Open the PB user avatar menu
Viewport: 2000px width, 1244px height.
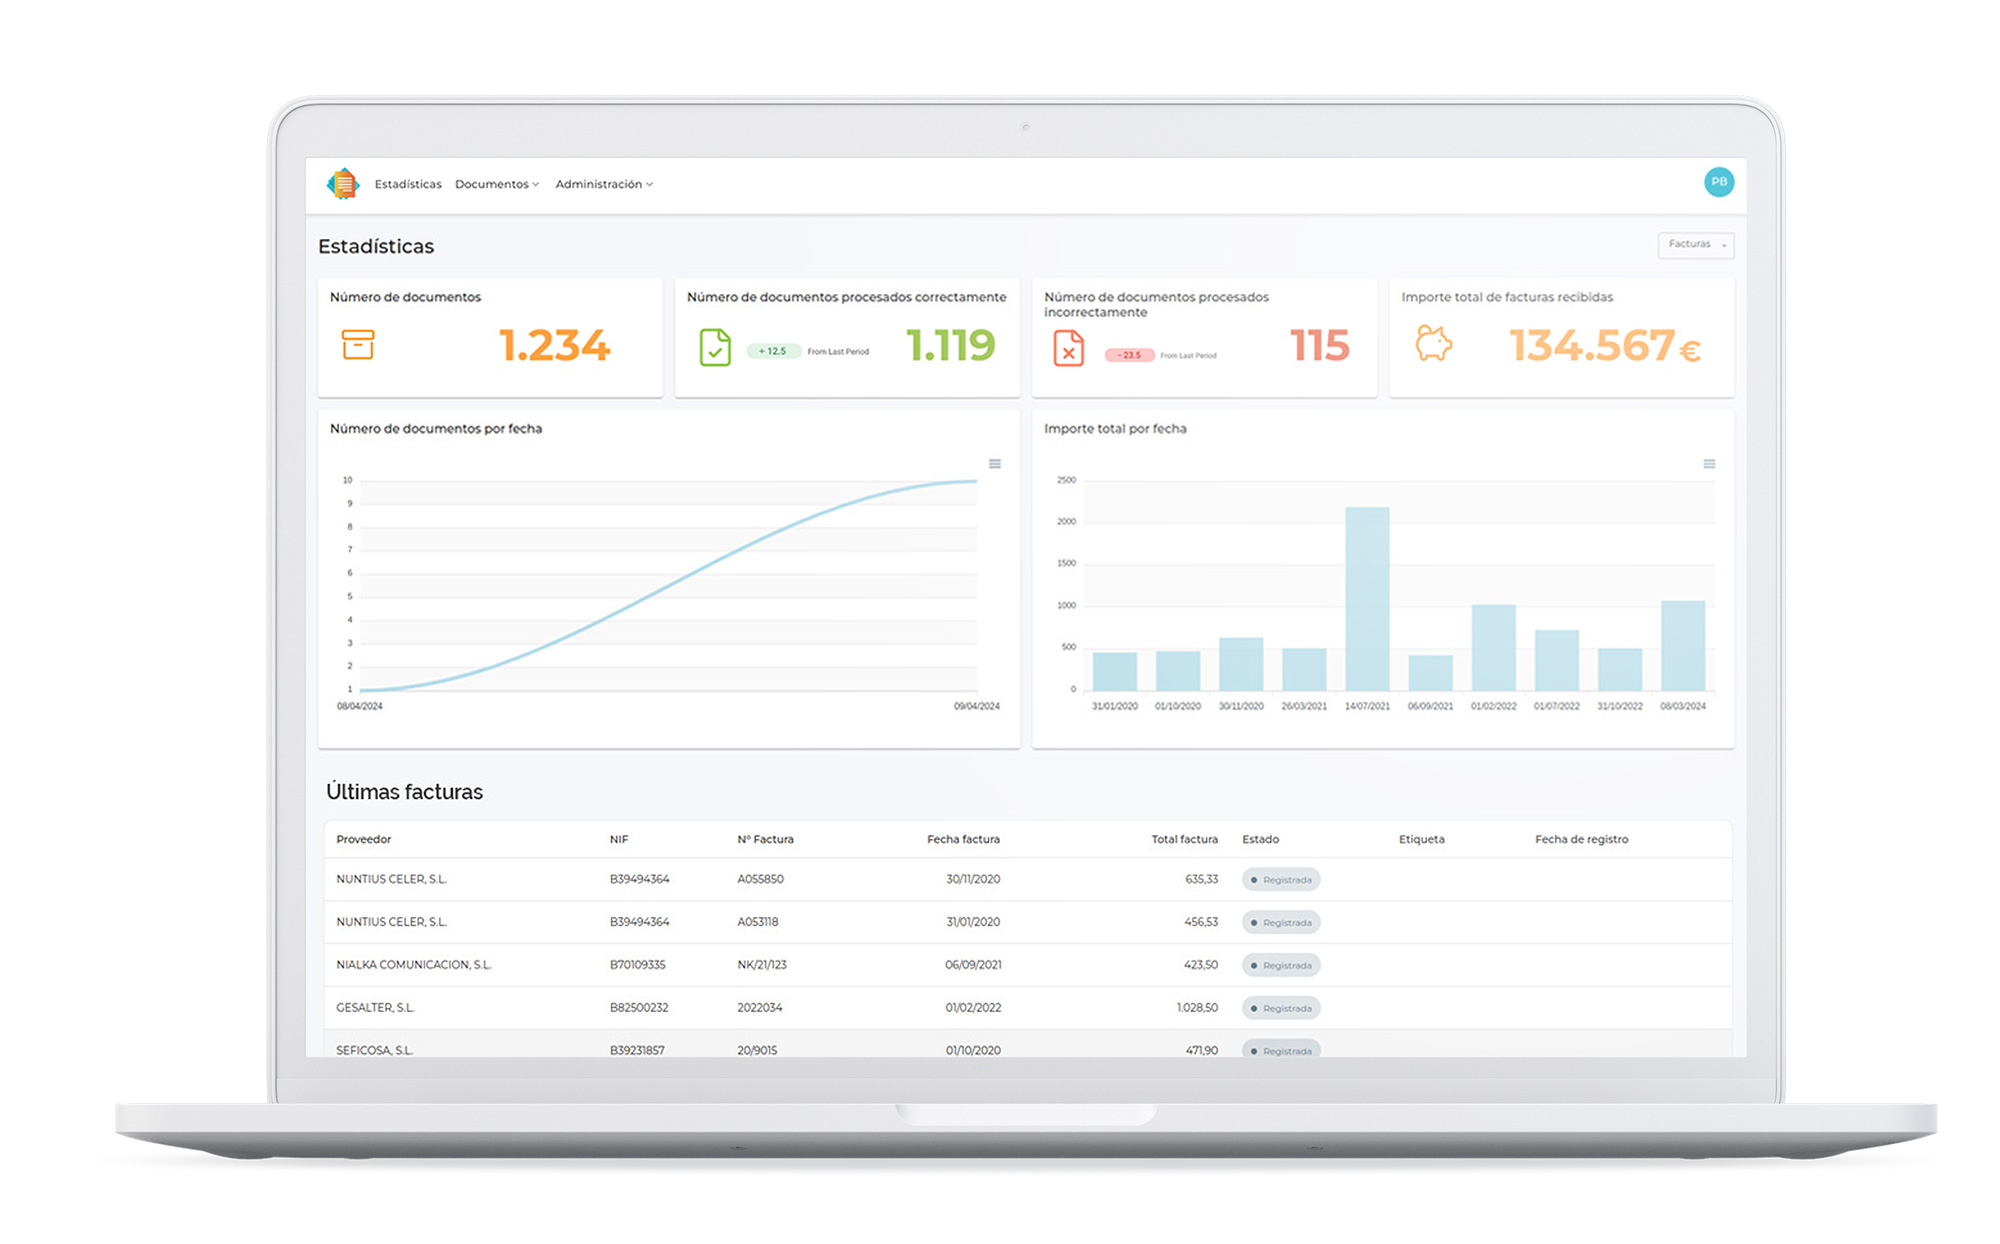(1718, 182)
